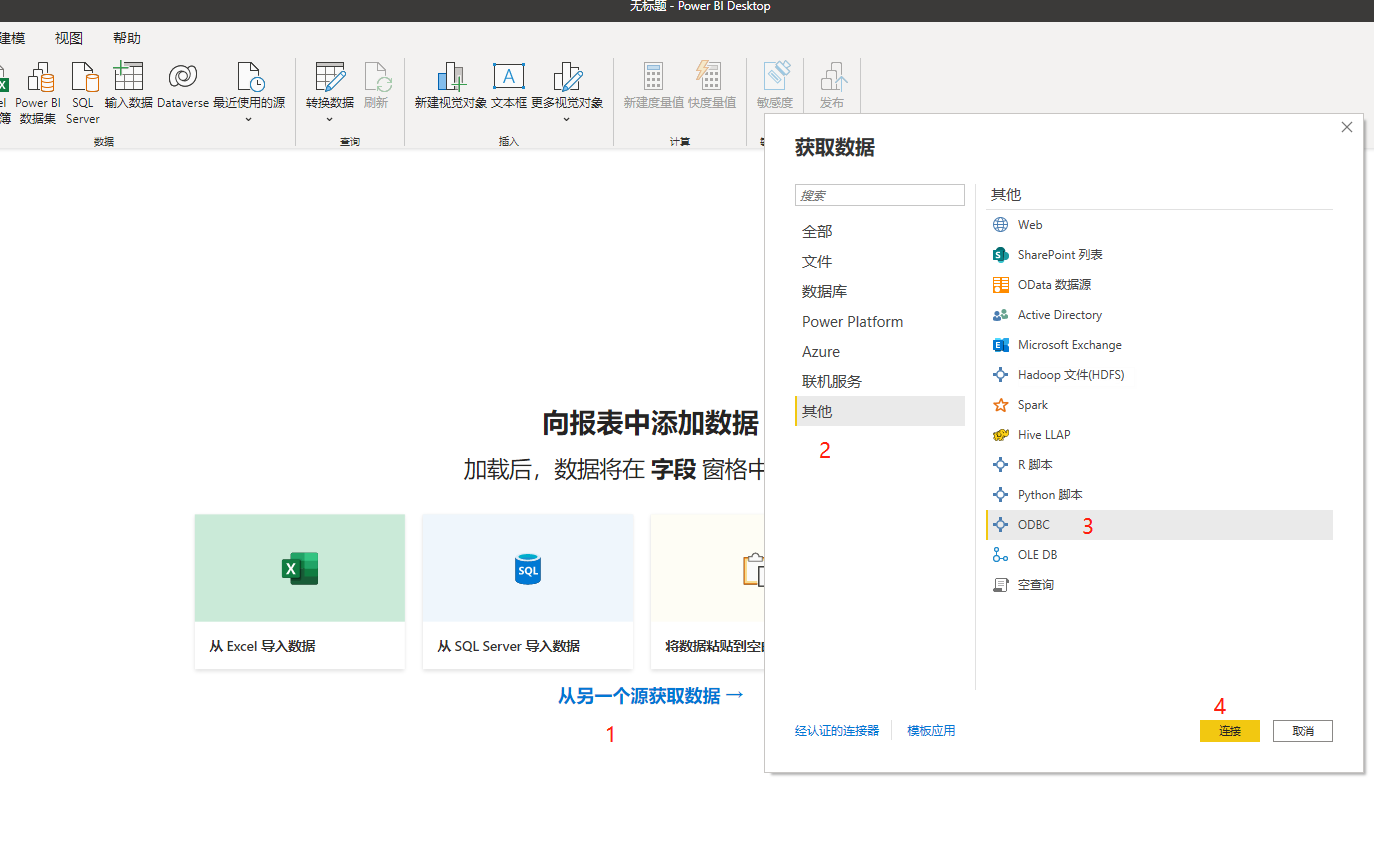Expand the 转换数据 dropdown arrow
This screenshot has width=1374, height=860.
329,119
